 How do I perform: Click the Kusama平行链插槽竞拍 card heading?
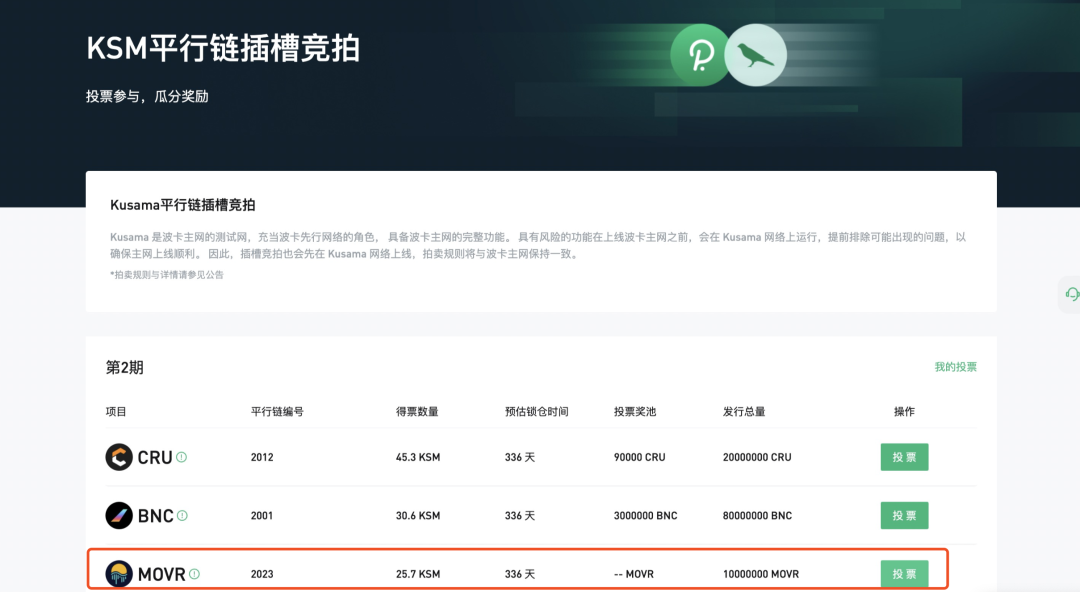[183, 205]
